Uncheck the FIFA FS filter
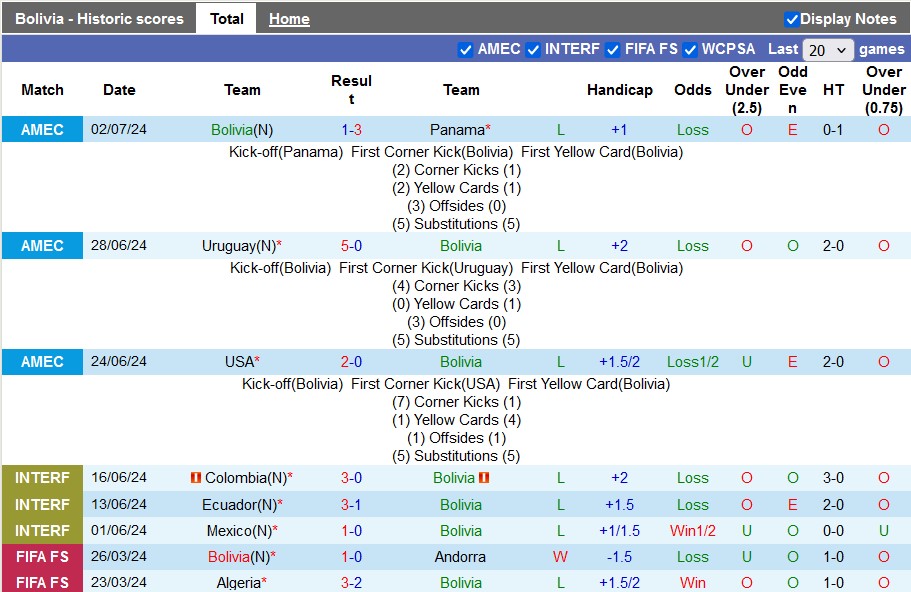The image size is (911, 592). click(613, 49)
